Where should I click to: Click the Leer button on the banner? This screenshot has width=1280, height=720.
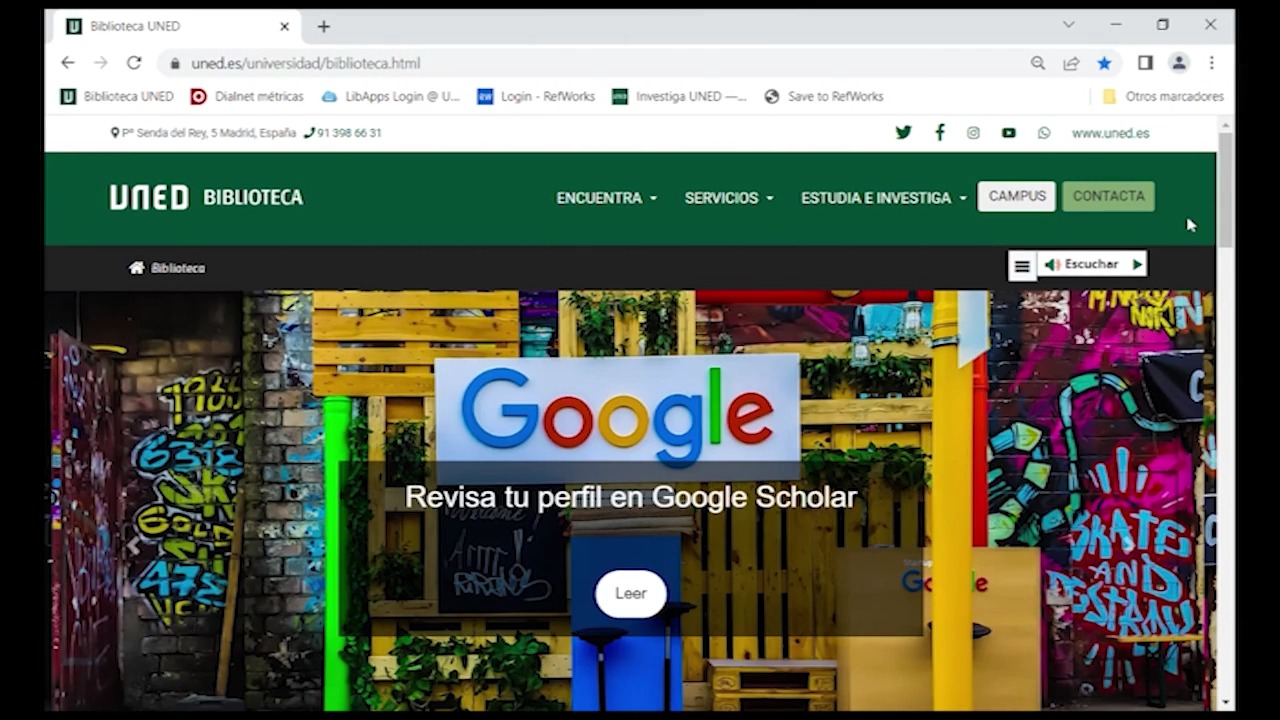click(630, 593)
